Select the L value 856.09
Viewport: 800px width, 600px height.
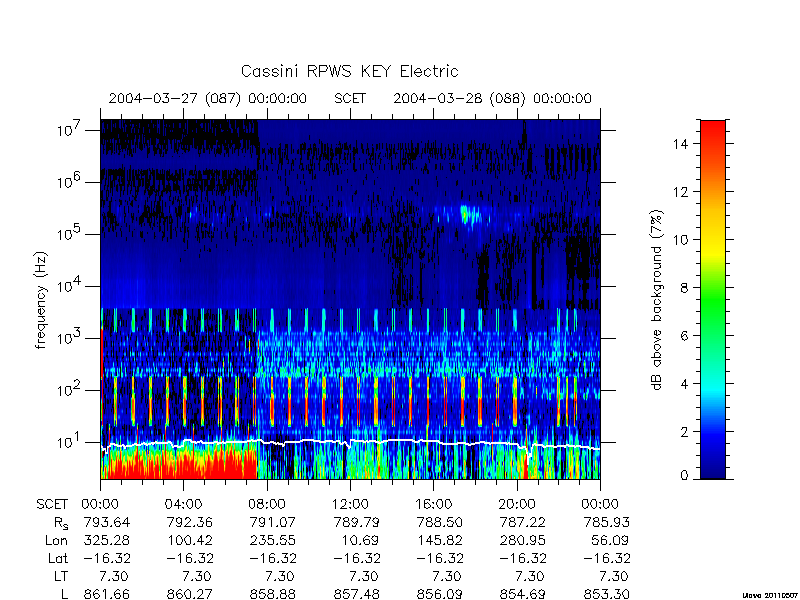[440, 594]
